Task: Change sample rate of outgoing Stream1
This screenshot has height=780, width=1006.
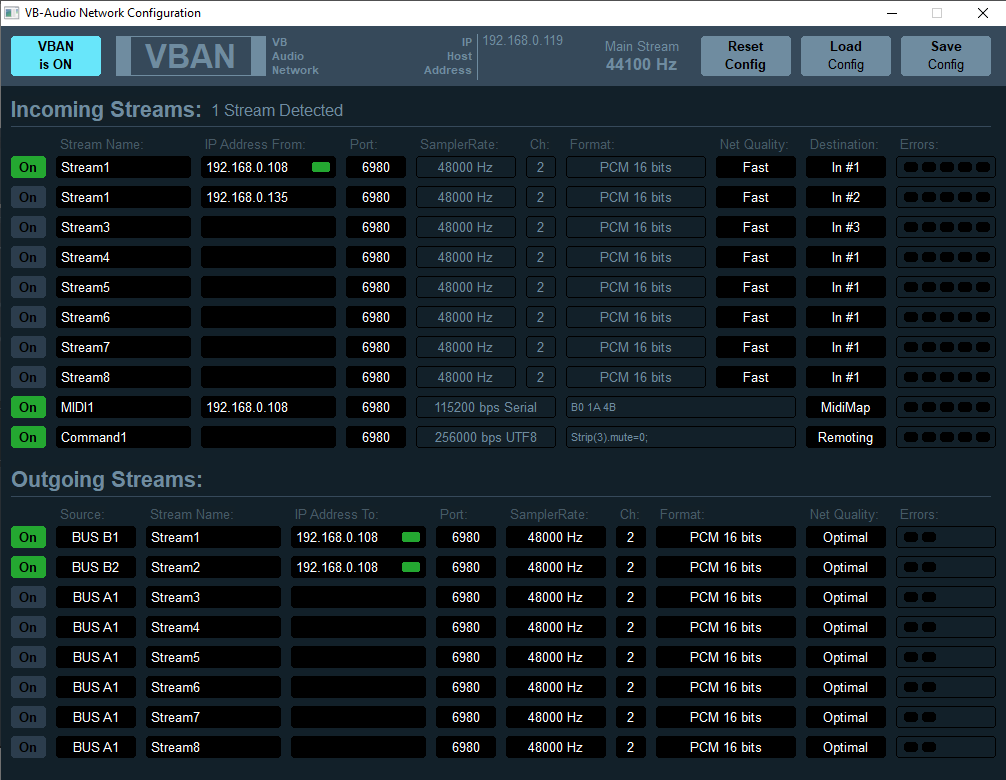Action: point(556,538)
